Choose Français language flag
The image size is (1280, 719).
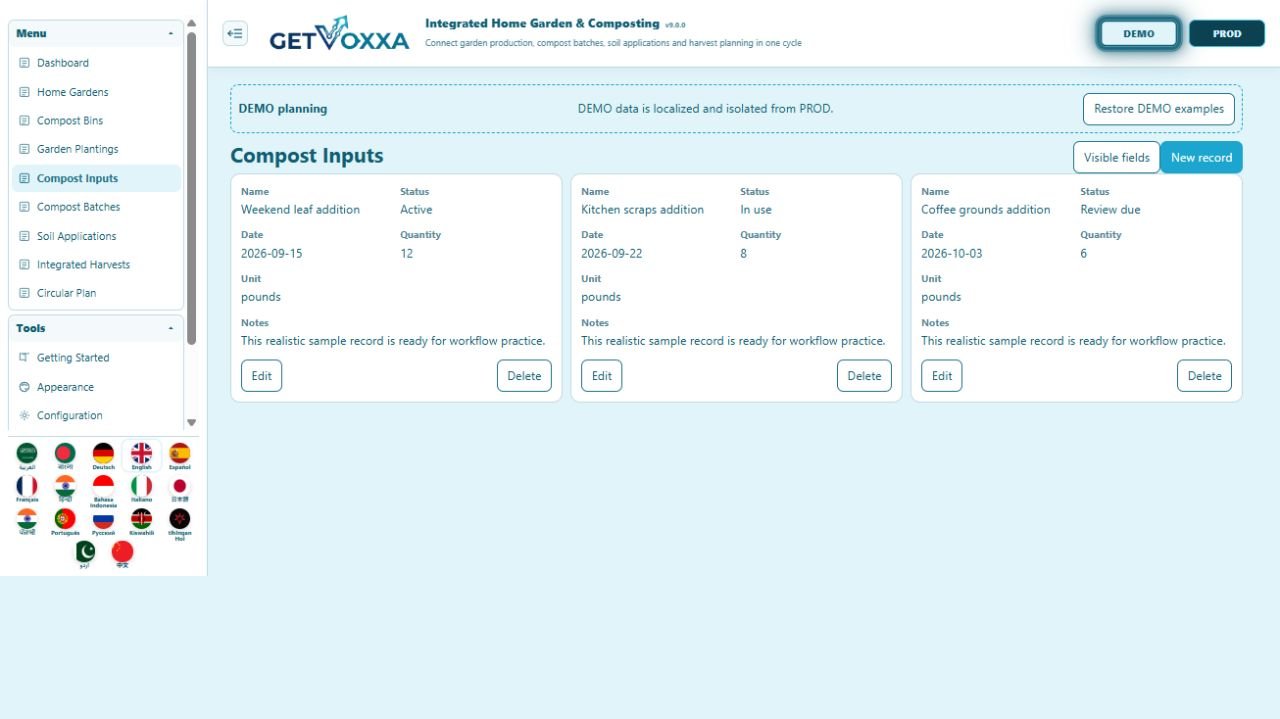pyautogui.click(x=27, y=488)
